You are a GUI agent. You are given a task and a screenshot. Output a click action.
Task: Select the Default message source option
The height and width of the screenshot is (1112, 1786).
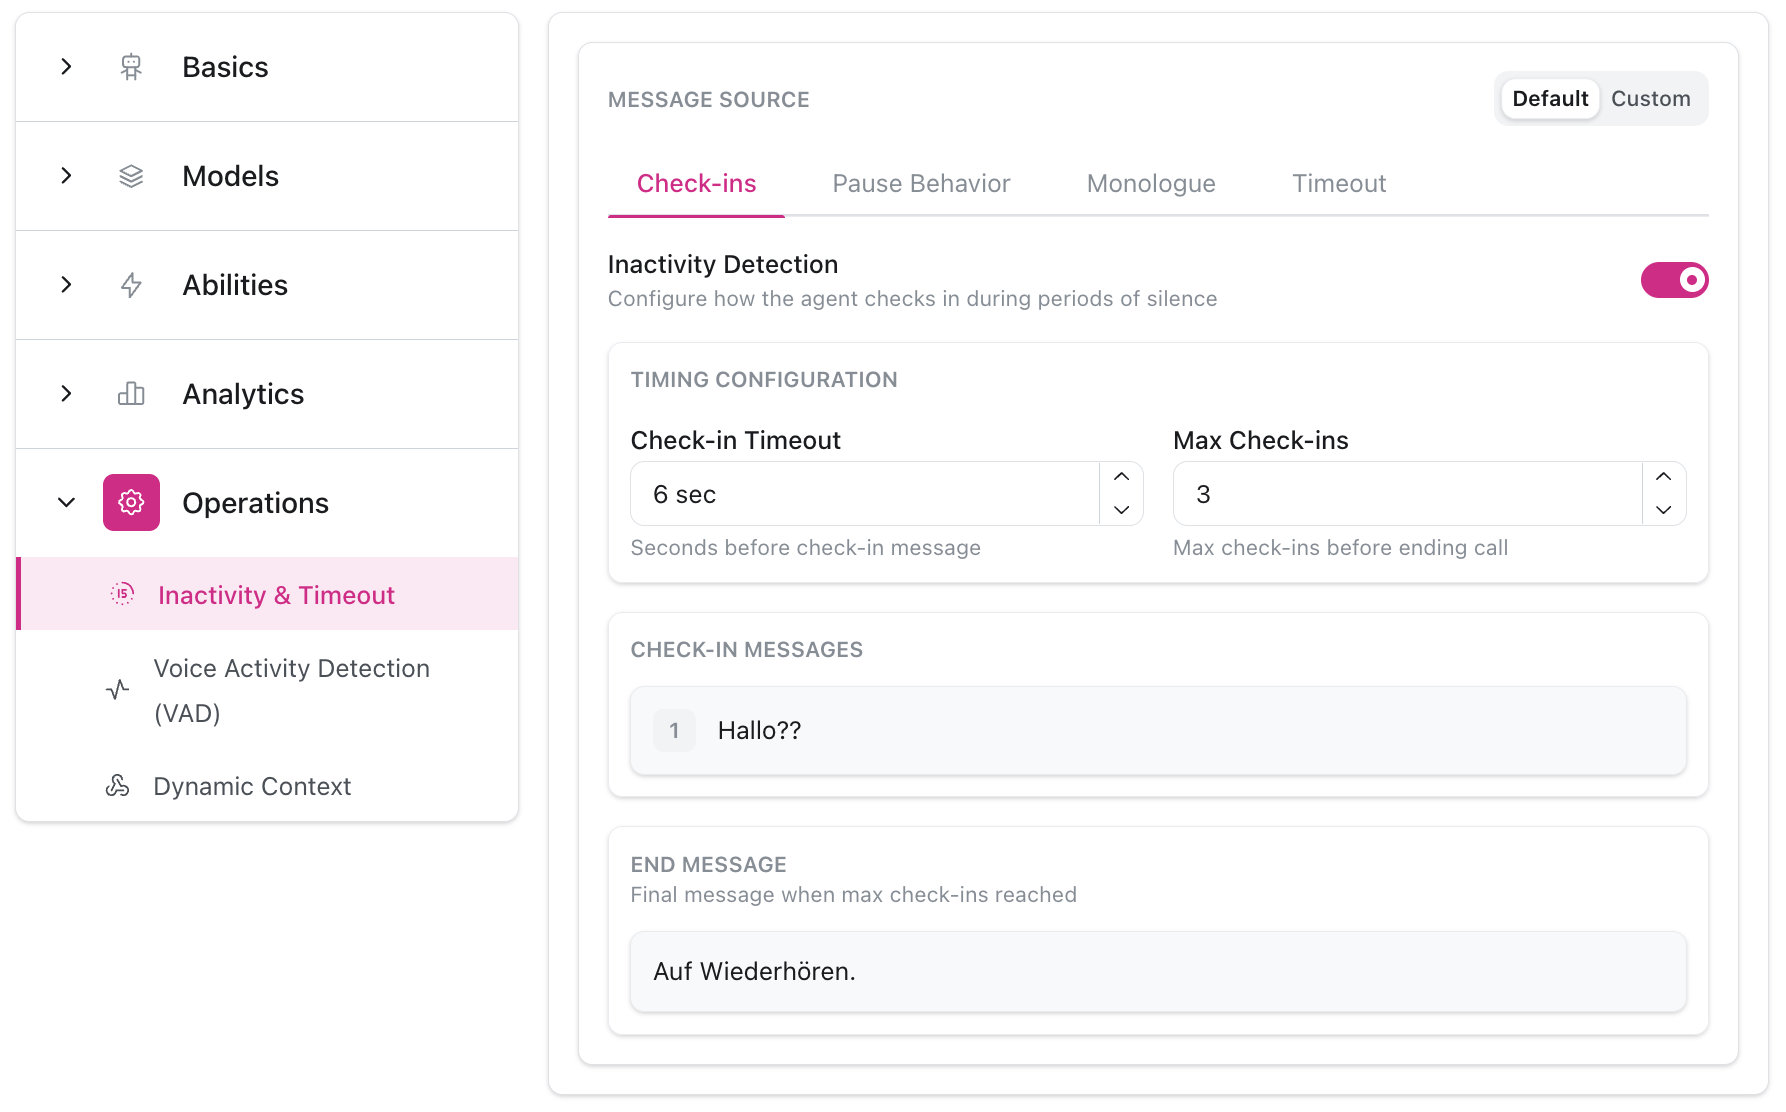[1549, 98]
